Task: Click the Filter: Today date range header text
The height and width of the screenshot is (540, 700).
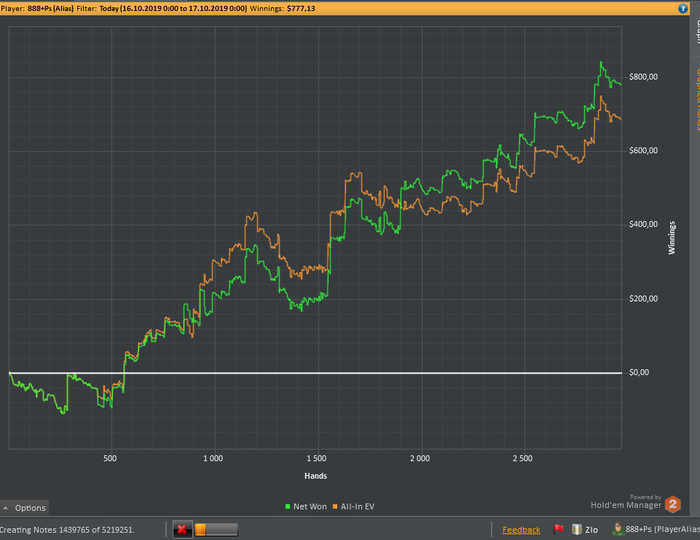Action: (162, 8)
